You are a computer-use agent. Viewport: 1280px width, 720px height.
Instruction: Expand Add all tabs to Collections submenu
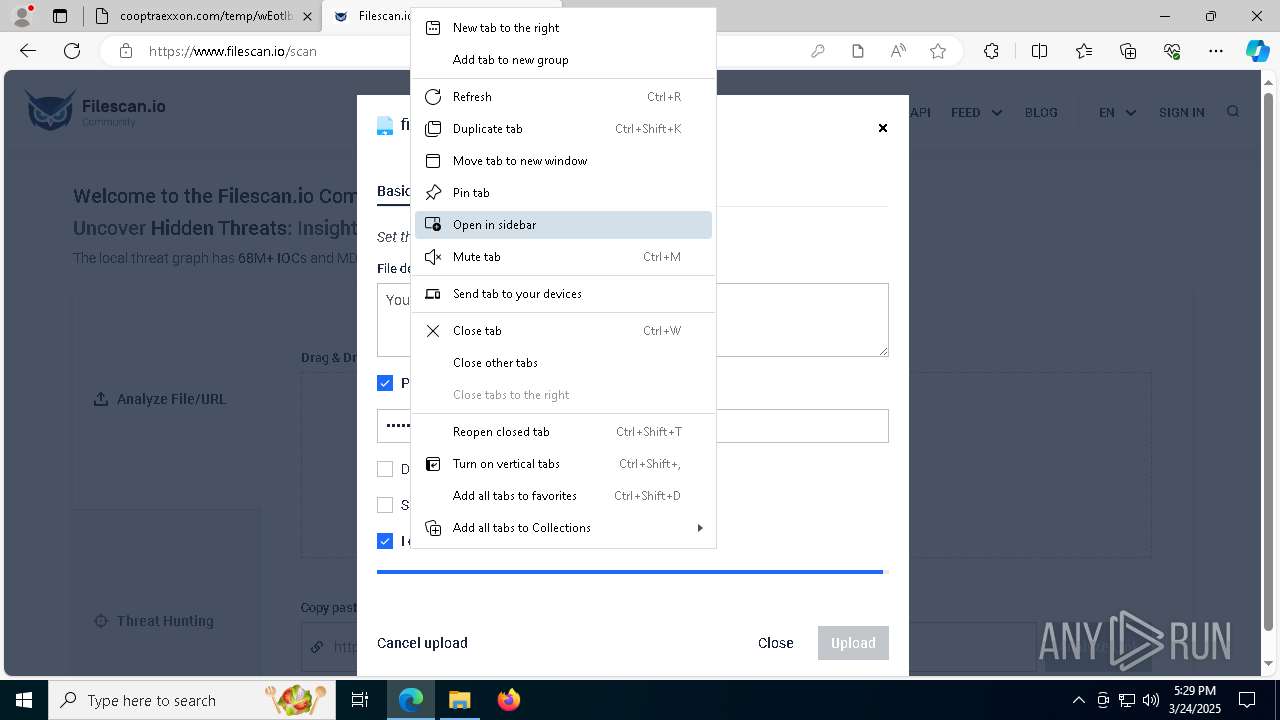564,528
